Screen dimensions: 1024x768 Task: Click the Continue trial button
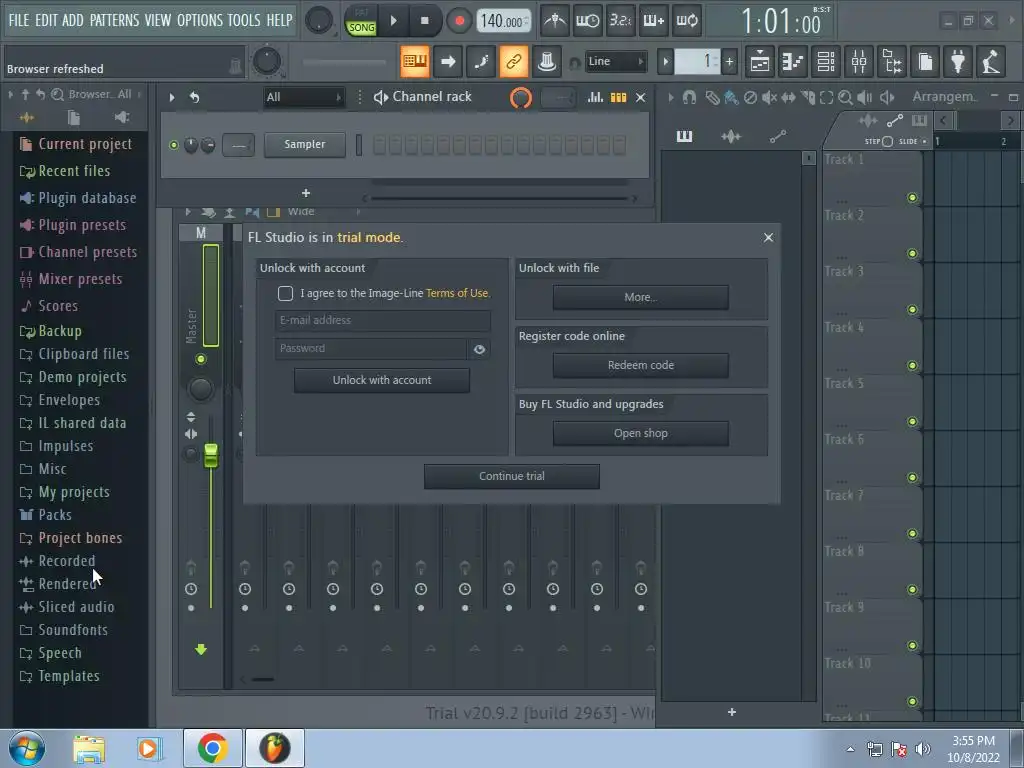(x=511, y=477)
